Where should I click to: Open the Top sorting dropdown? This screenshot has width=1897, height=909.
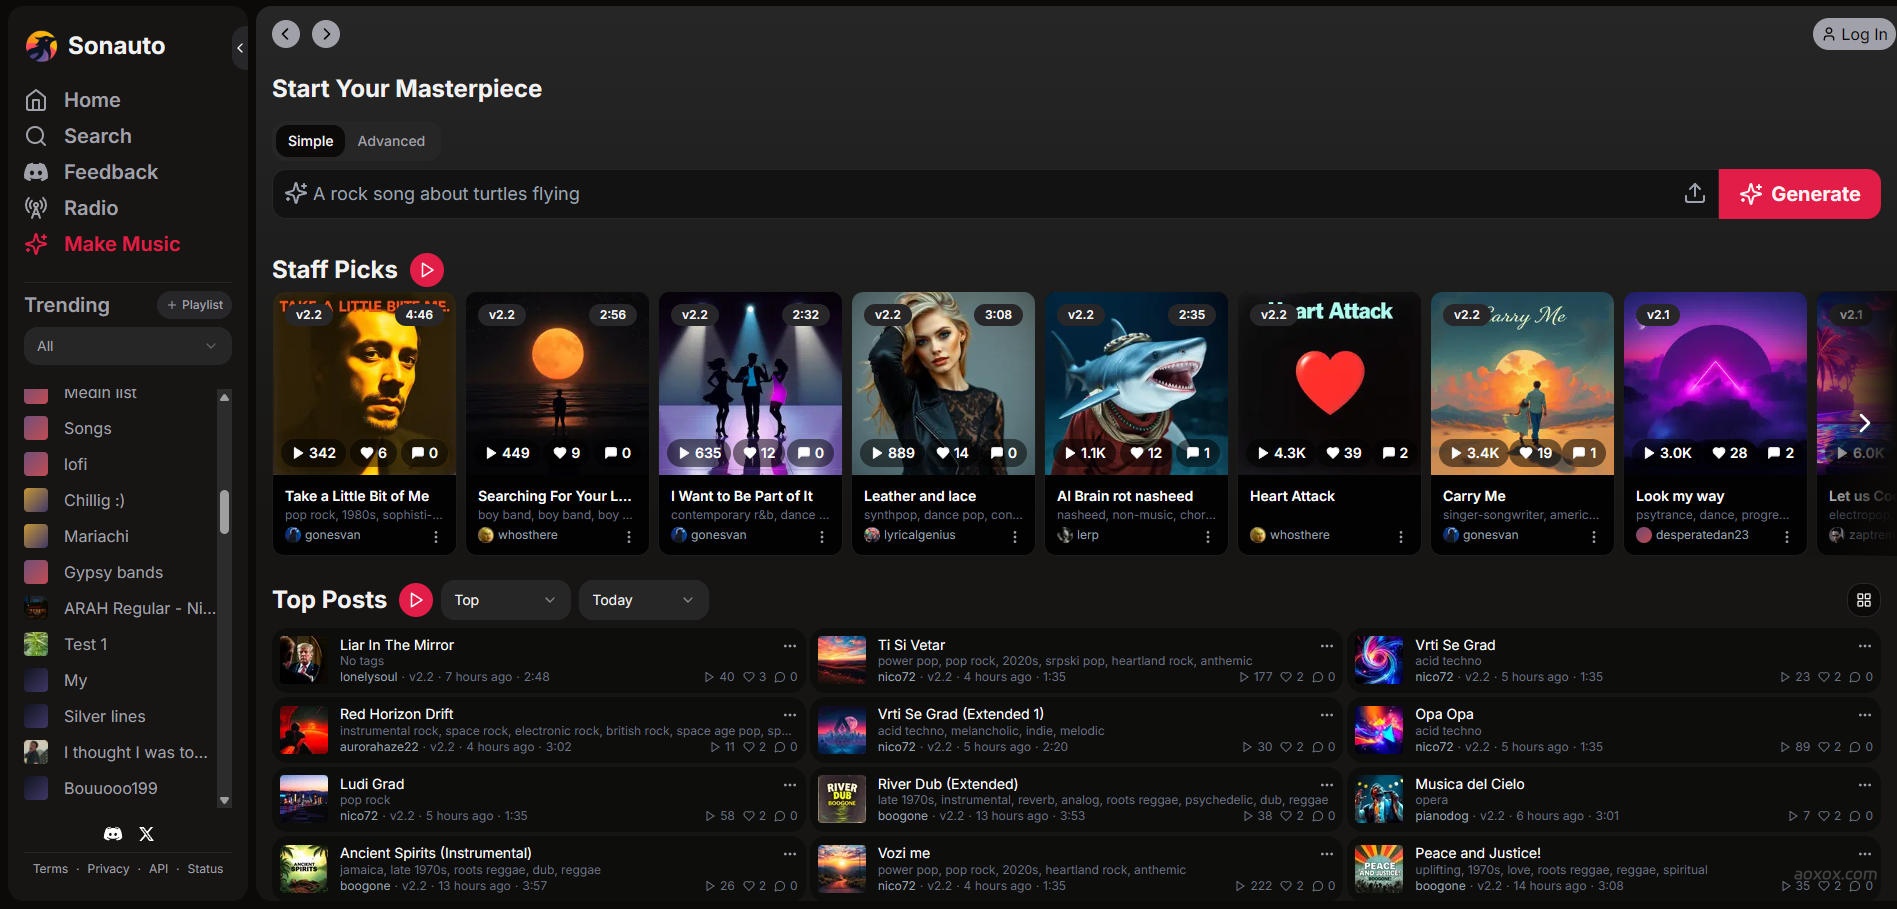point(505,600)
